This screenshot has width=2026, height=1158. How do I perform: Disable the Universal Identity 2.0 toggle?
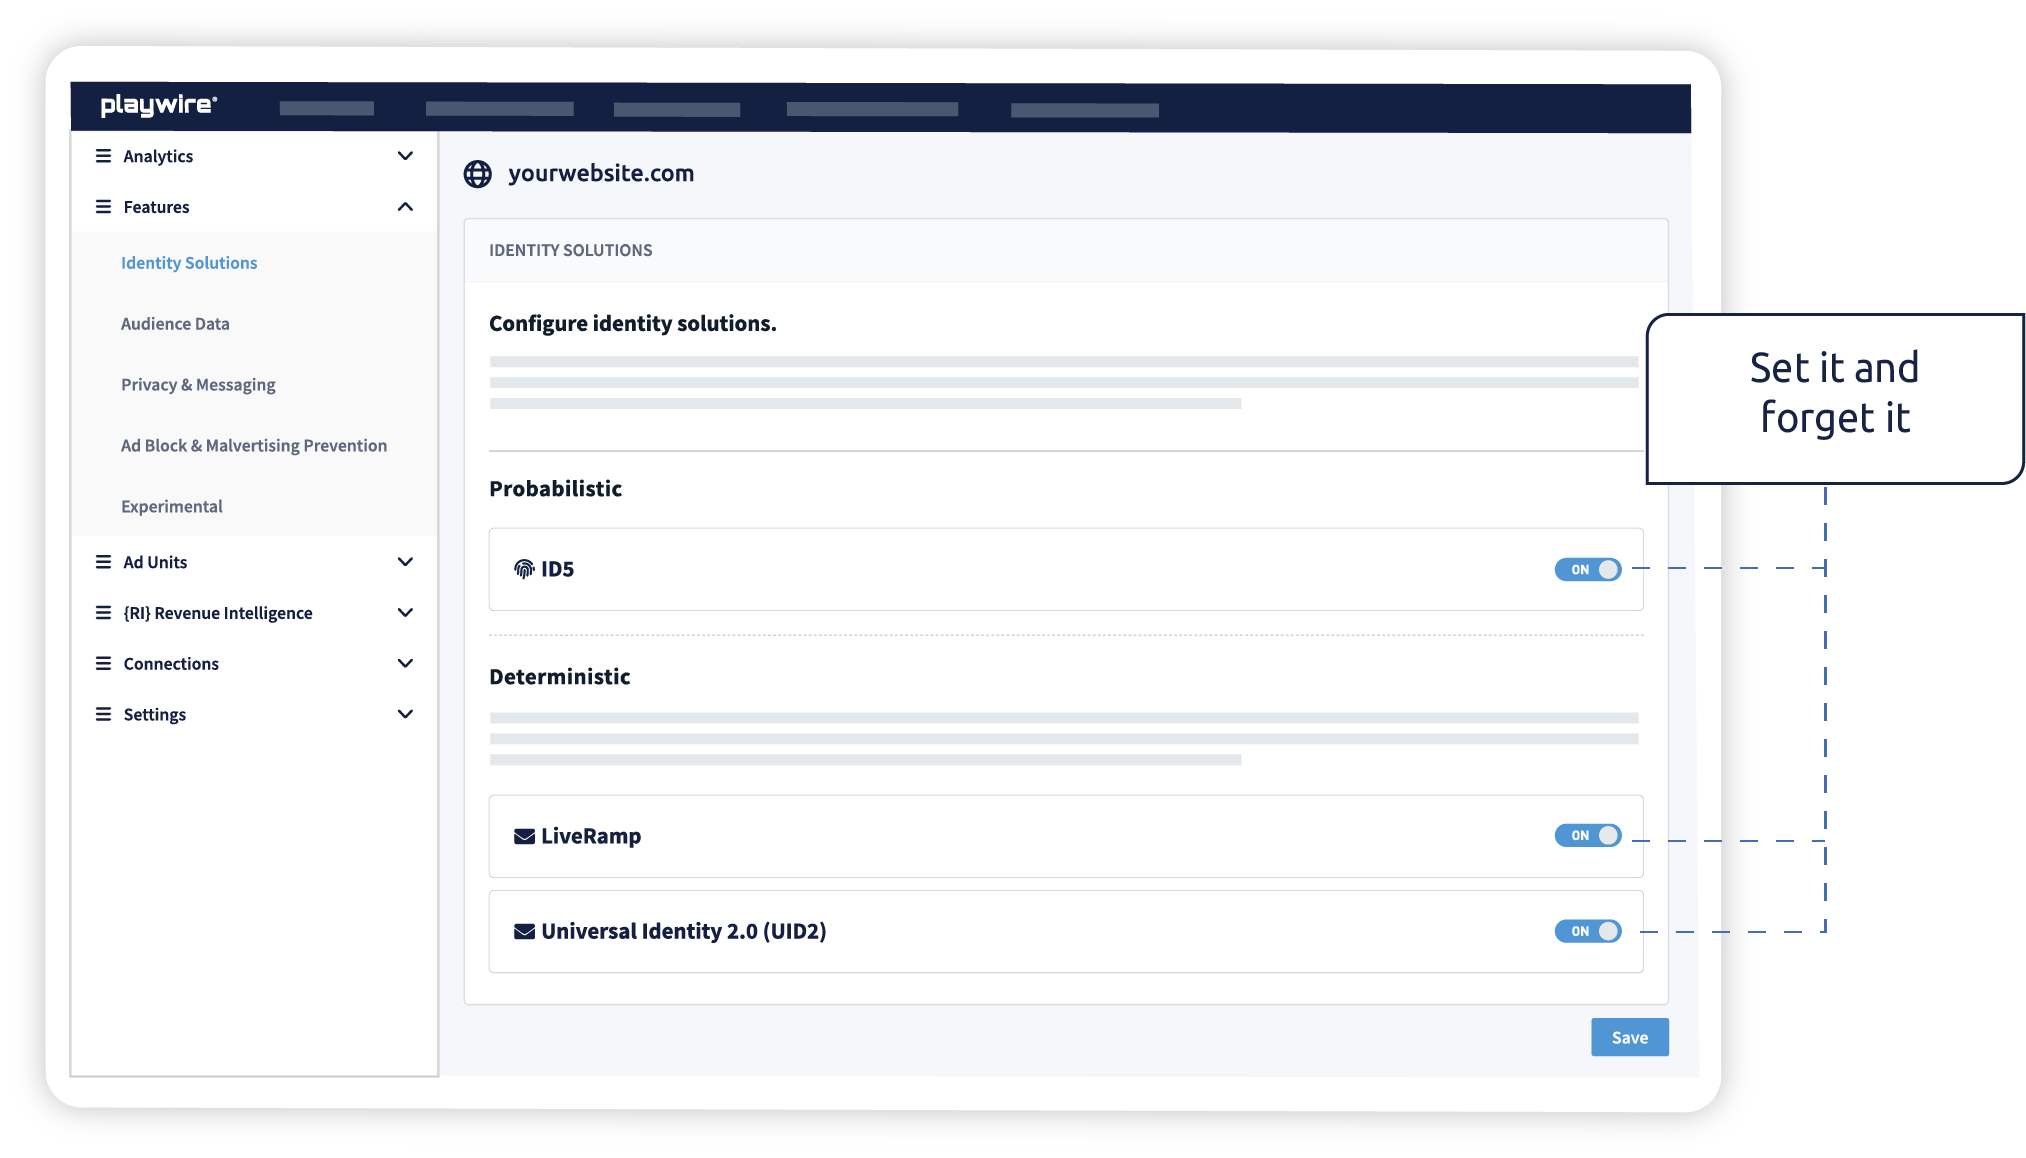1588,930
